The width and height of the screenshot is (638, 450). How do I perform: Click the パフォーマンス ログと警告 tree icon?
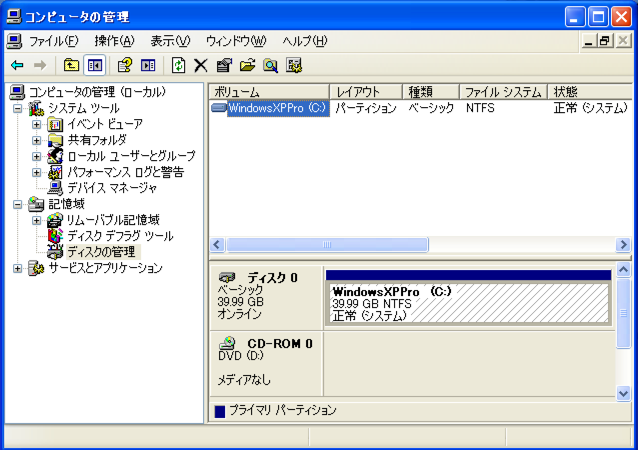point(55,172)
